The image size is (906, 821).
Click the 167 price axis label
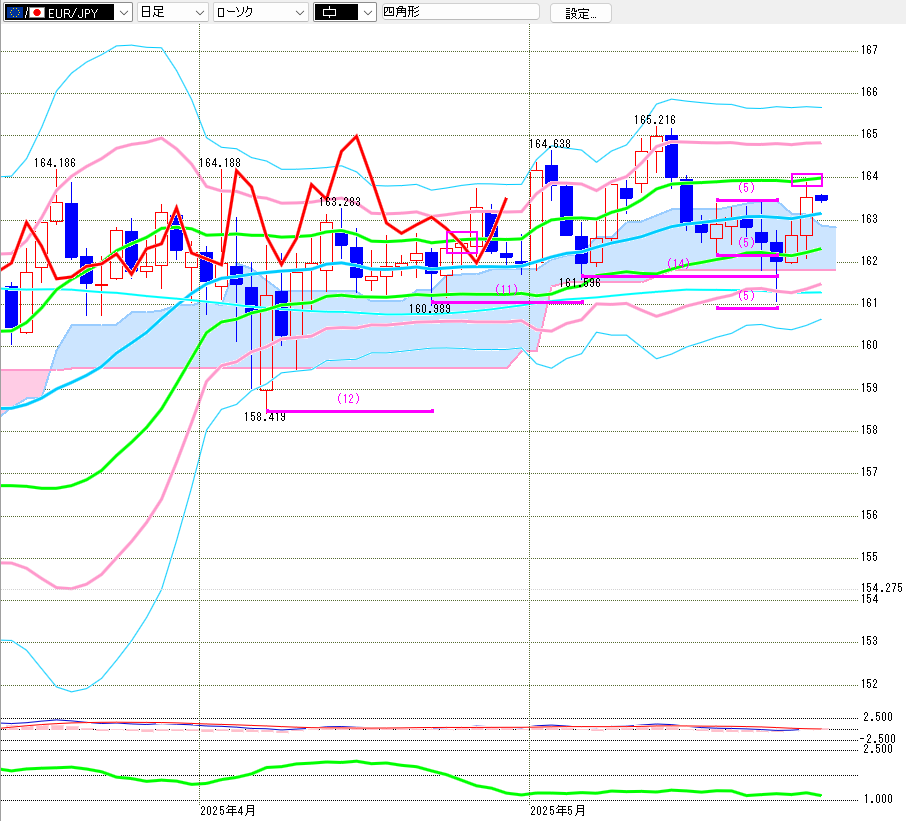click(x=869, y=50)
